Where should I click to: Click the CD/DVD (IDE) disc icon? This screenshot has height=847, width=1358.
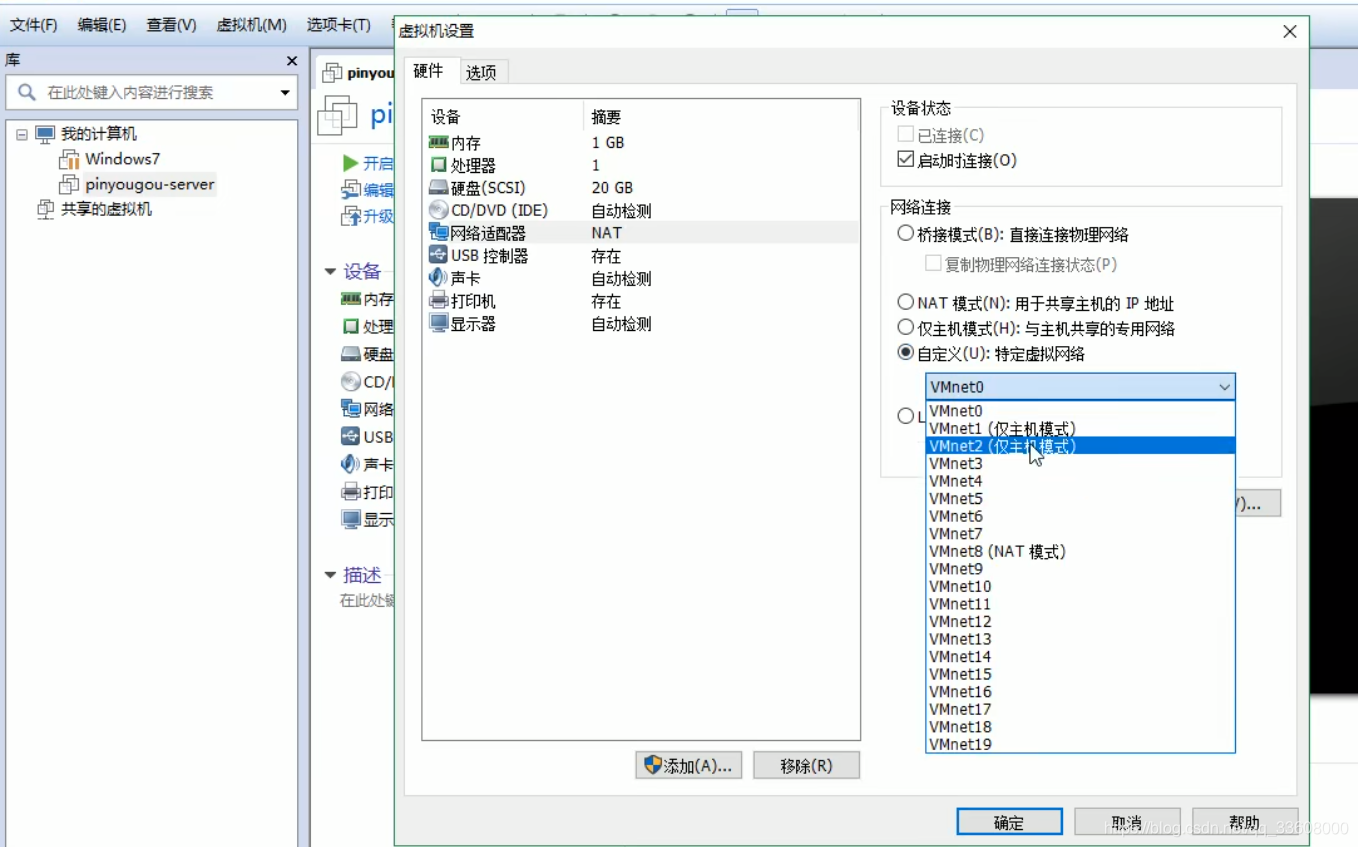438,210
